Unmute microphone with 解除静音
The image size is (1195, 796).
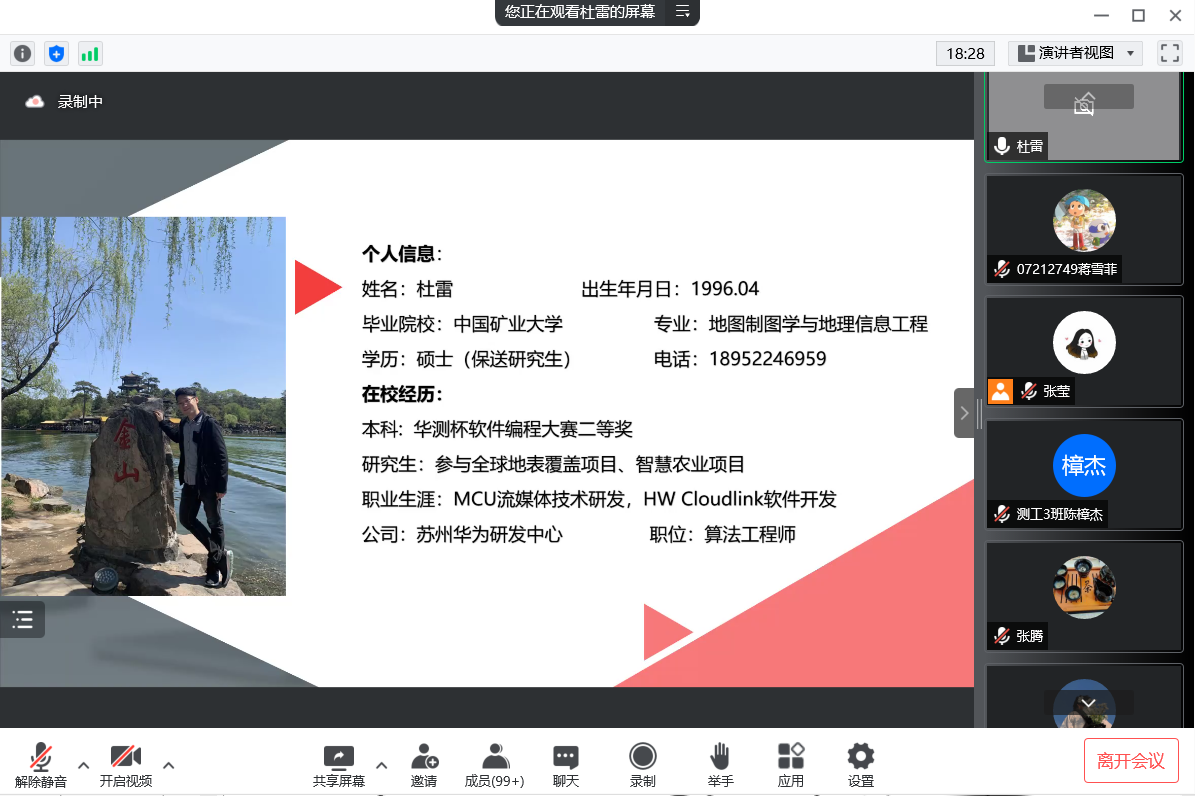[x=41, y=764]
